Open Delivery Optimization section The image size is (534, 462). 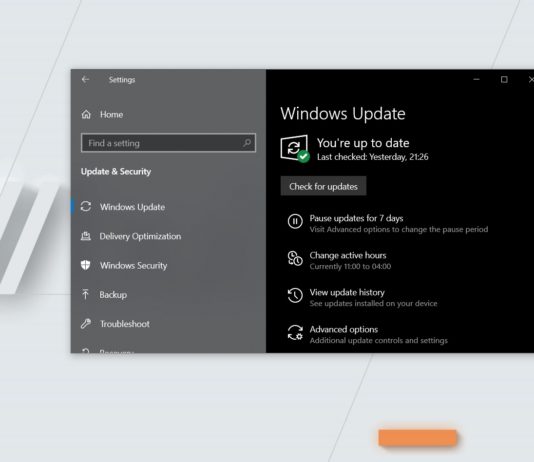coord(140,236)
